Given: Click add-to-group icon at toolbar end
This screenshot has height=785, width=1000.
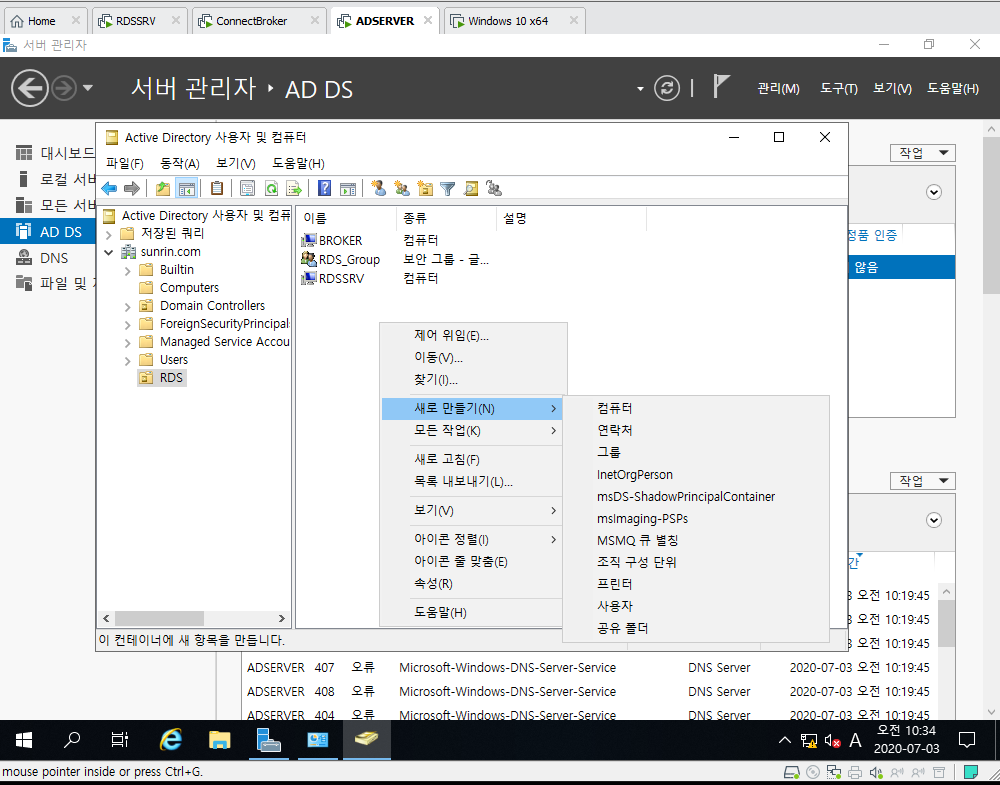Looking at the screenshot, I should (494, 189).
